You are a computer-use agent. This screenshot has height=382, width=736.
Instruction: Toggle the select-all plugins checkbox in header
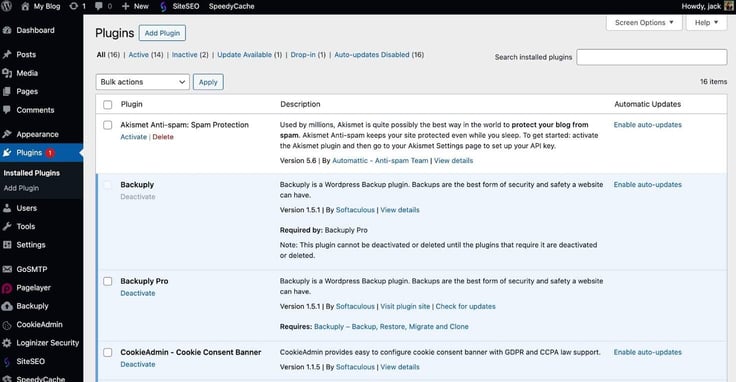(107, 104)
